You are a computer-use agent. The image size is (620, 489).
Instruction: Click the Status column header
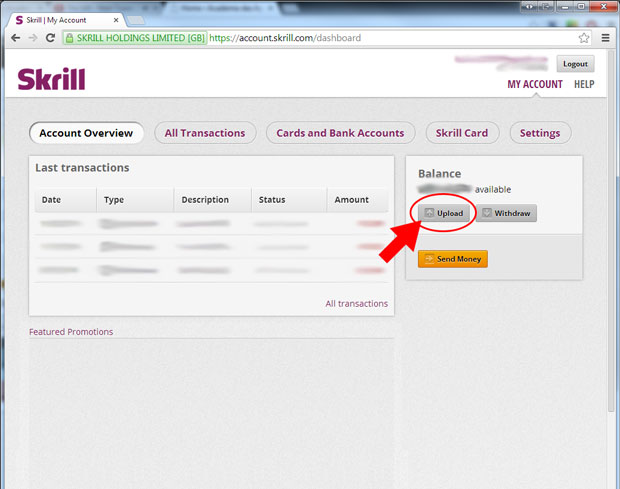(x=289, y=200)
